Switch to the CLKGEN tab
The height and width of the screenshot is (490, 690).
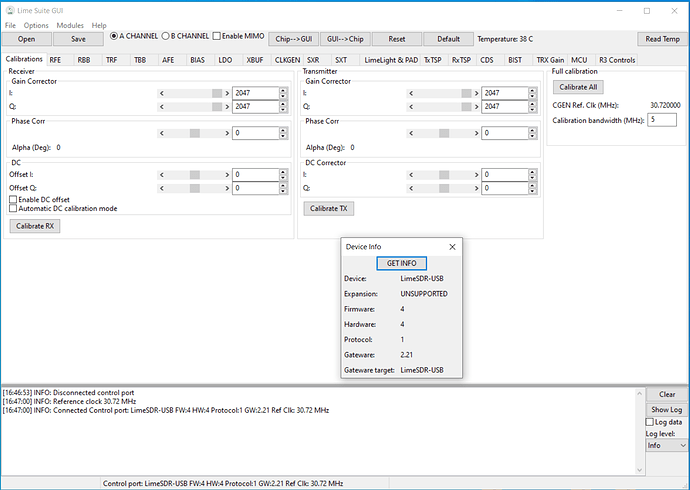tap(287, 60)
